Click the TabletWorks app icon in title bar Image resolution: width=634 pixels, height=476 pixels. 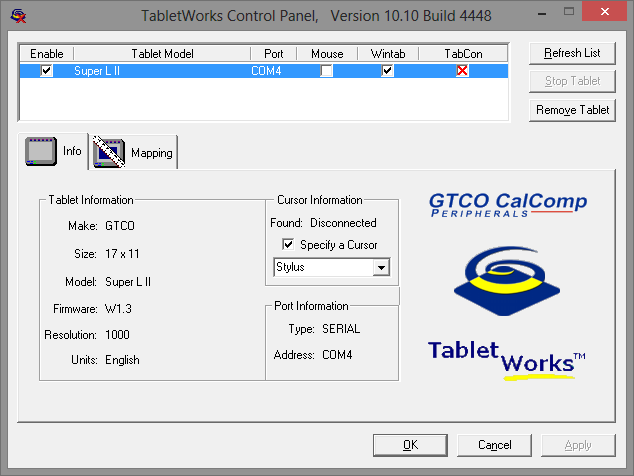16,15
